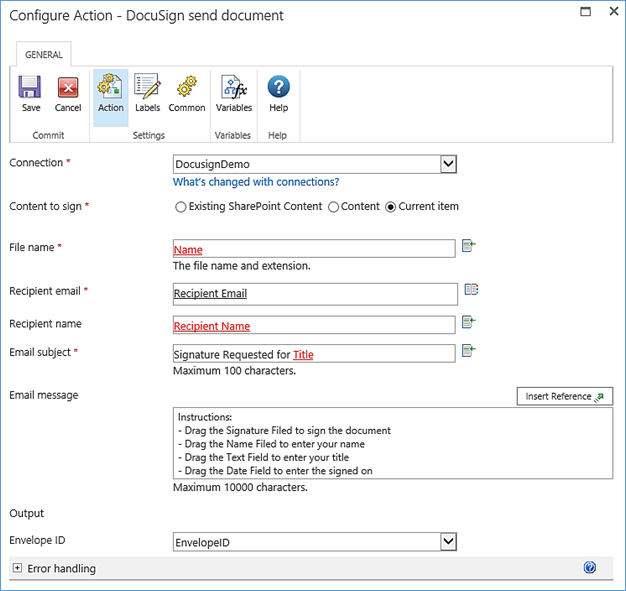Click 'The file name and extension.' hint
The height and width of the screenshot is (591, 626).
[242, 266]
